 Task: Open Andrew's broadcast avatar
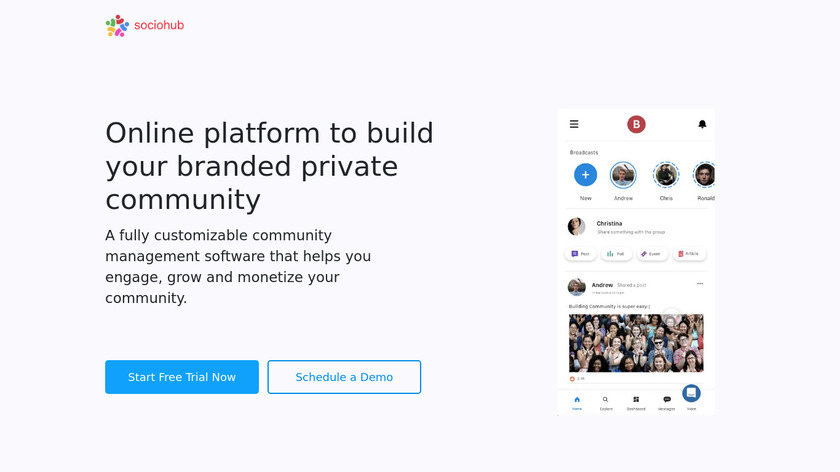pyautogui.click(x=623, y=175)
